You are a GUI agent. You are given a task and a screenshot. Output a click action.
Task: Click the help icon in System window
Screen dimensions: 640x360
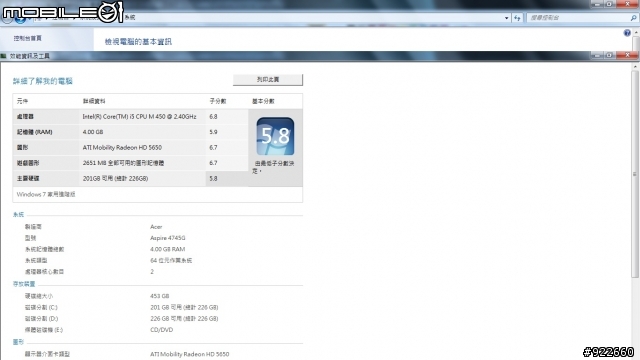[x=627, y=33]
